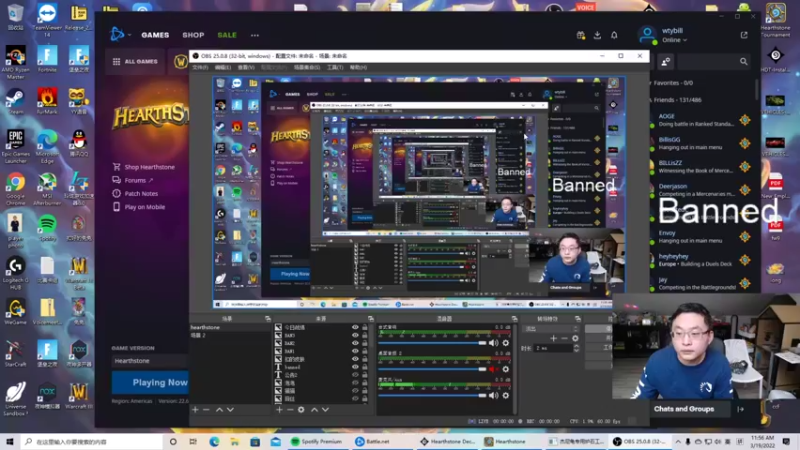Select the Warcraft W game icon tab
The height and width of the screenshot is (450, 800).
click(181, 62)
